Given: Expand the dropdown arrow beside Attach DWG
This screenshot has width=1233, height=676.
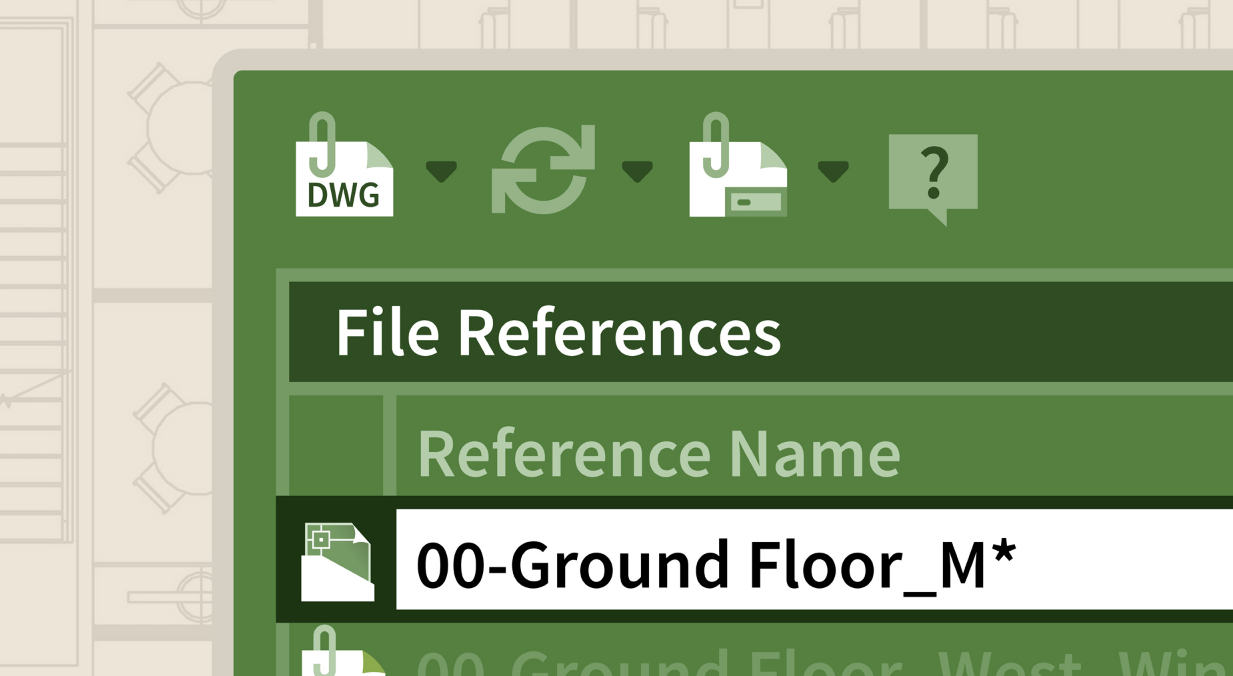Looking at the screenshot, I should pyautogui.click(x=441, y=172).
